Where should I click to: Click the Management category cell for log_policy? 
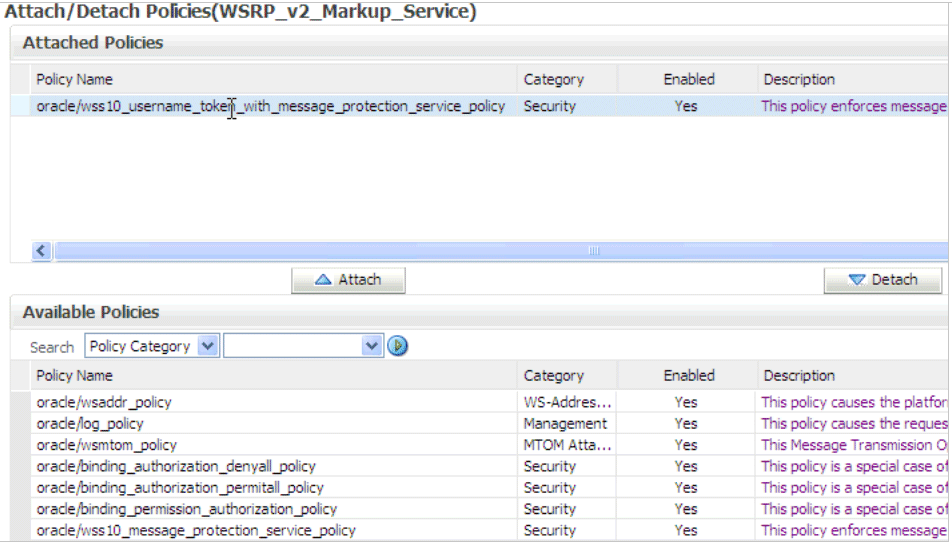567,423
